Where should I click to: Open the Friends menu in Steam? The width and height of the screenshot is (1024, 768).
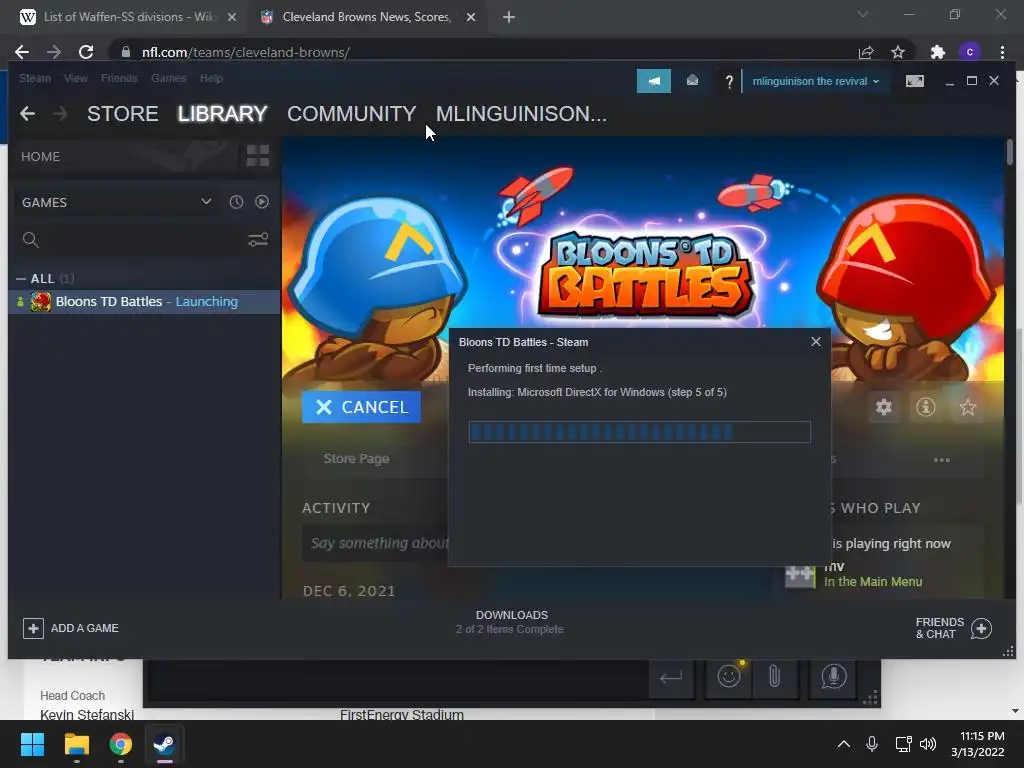[x=119, y=78]
